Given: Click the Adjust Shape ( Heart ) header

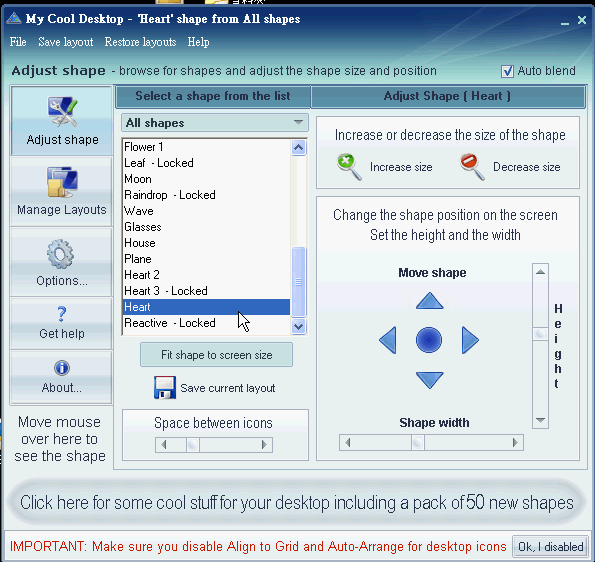Looking at the screenshot, I should [447, 96].
